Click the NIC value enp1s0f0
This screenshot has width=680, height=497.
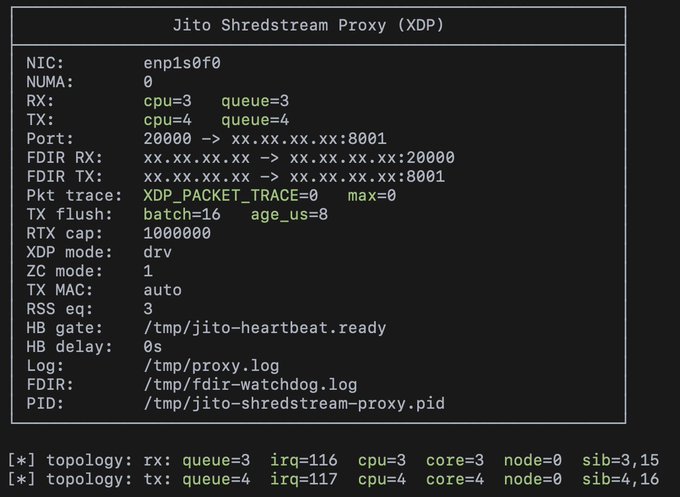[182, 63]
